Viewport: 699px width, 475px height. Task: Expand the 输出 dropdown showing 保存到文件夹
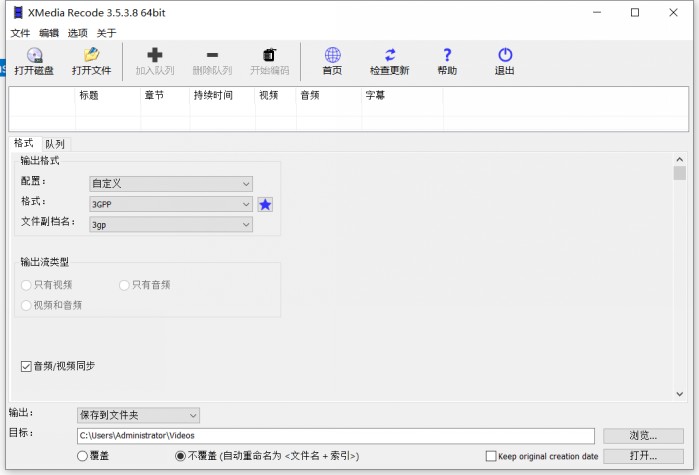tap(138, 415)
